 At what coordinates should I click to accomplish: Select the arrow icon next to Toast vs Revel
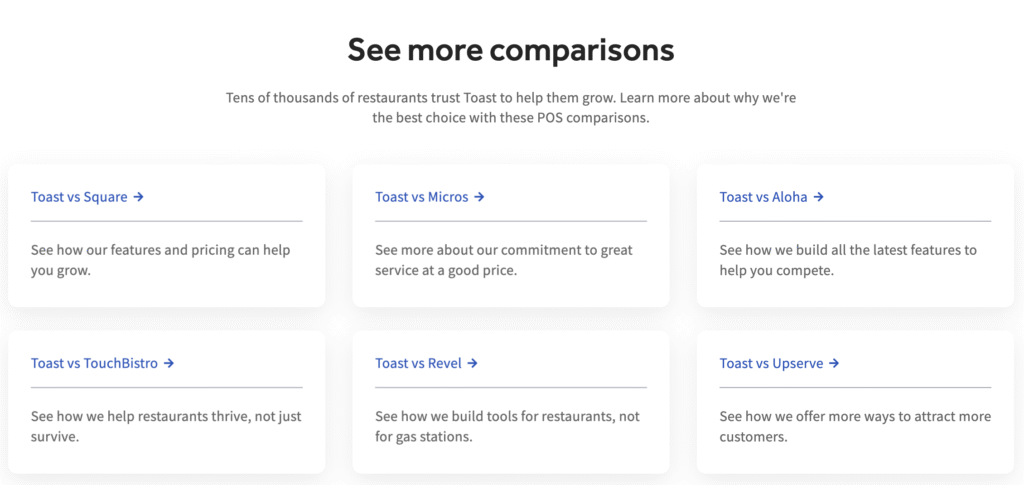473,363
